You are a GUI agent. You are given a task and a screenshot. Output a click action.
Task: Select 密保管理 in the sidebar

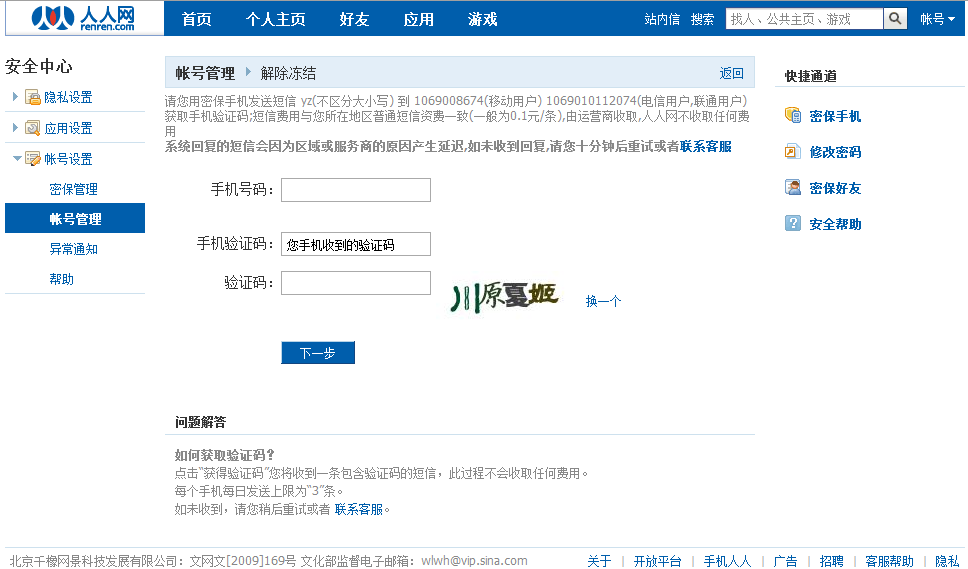73,189
